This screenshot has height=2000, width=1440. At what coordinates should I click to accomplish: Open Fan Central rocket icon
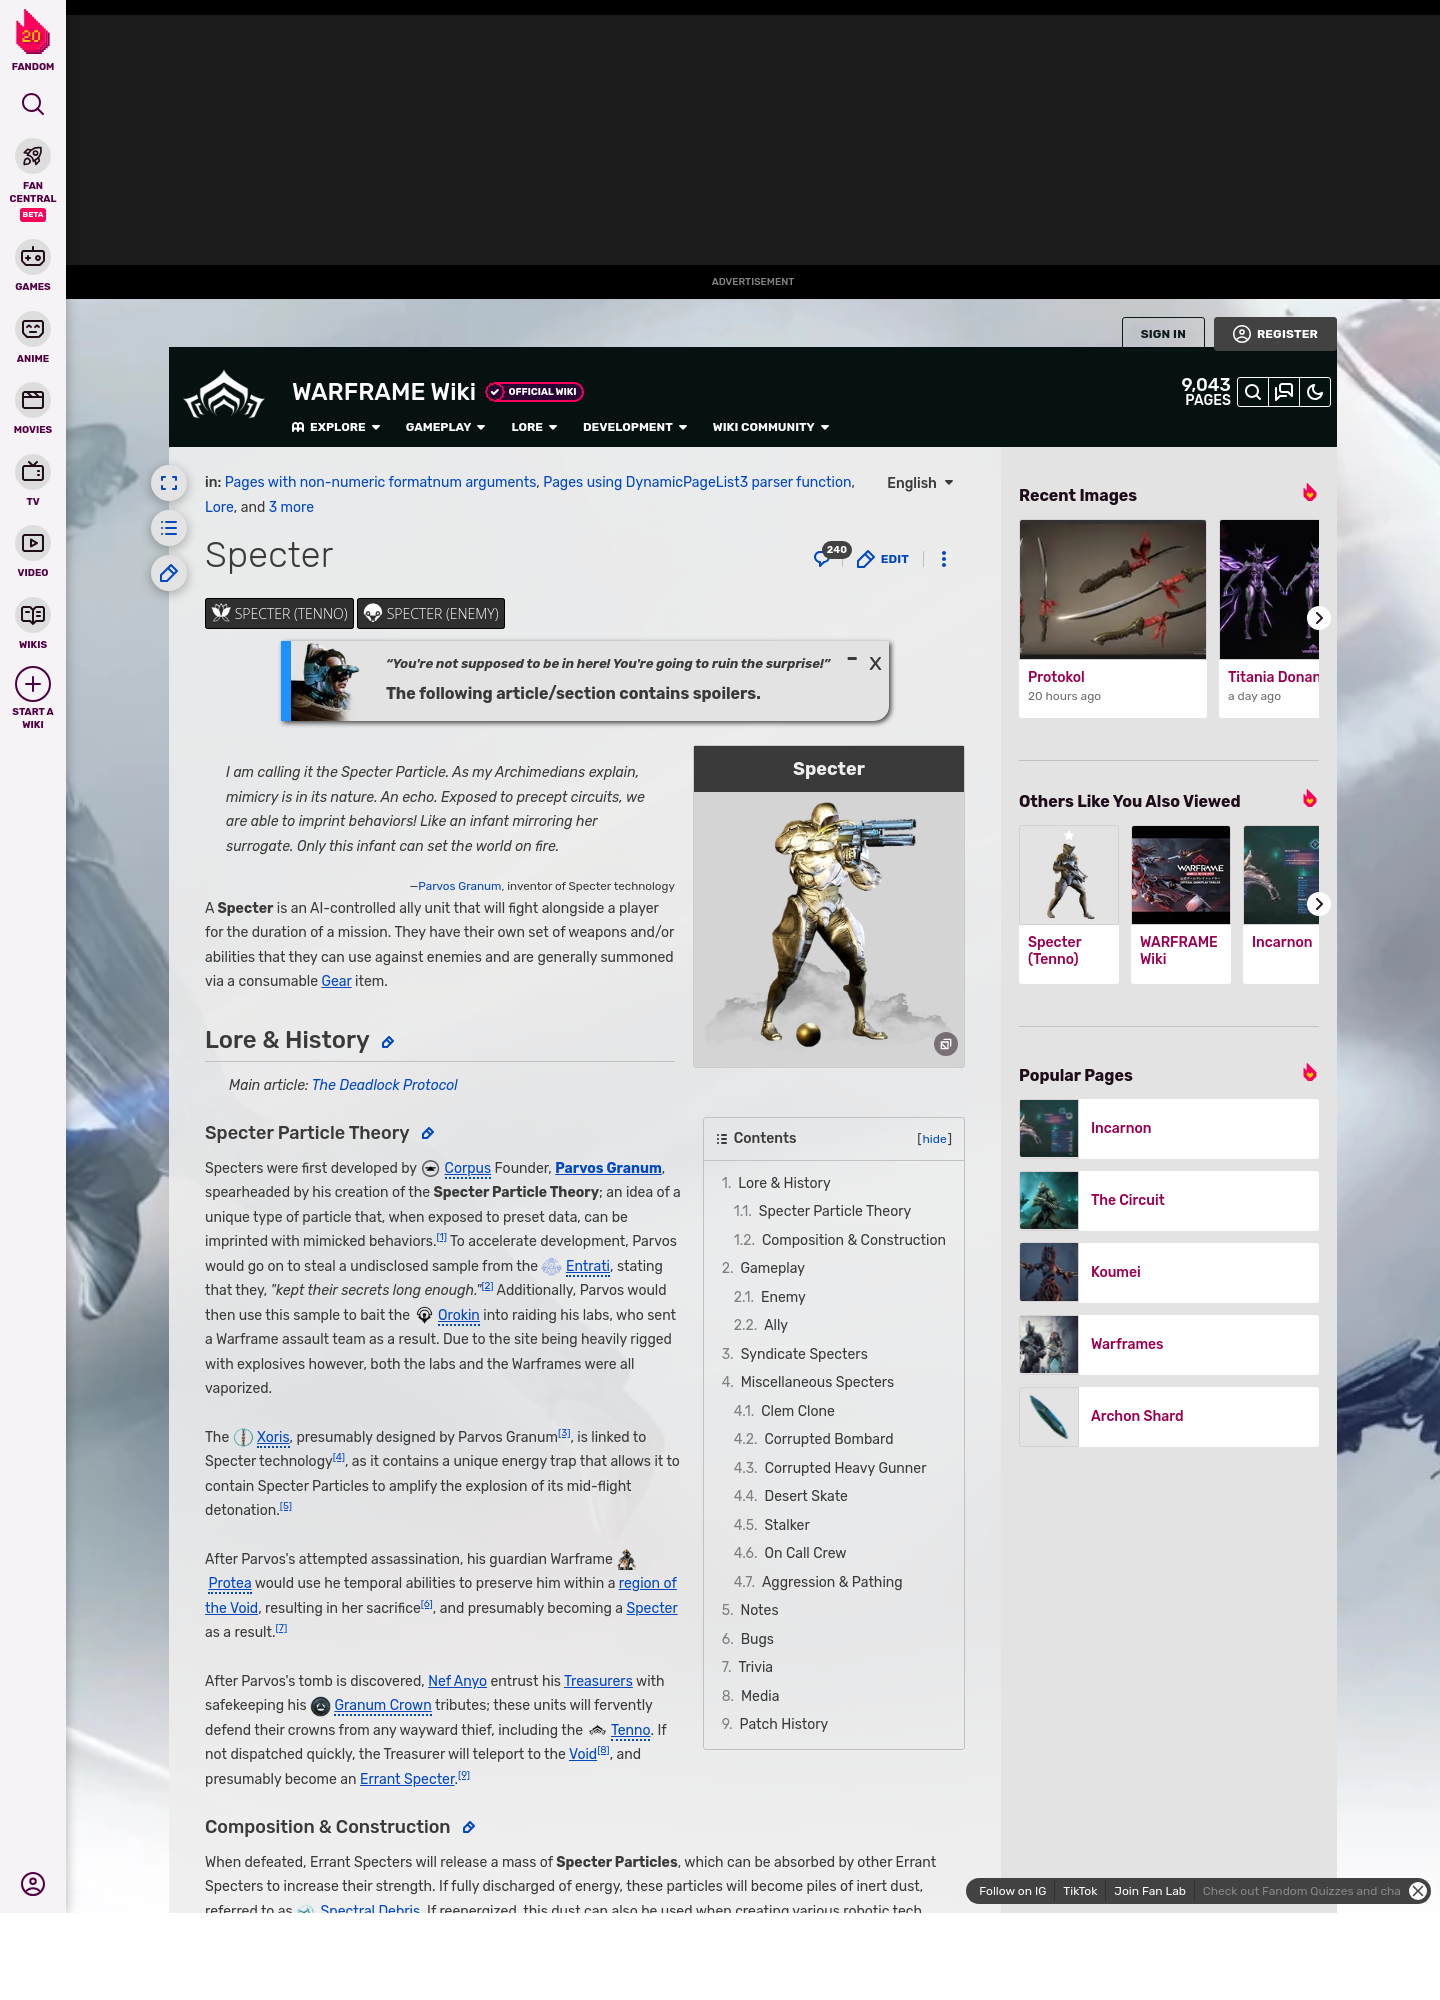[33, 157]
